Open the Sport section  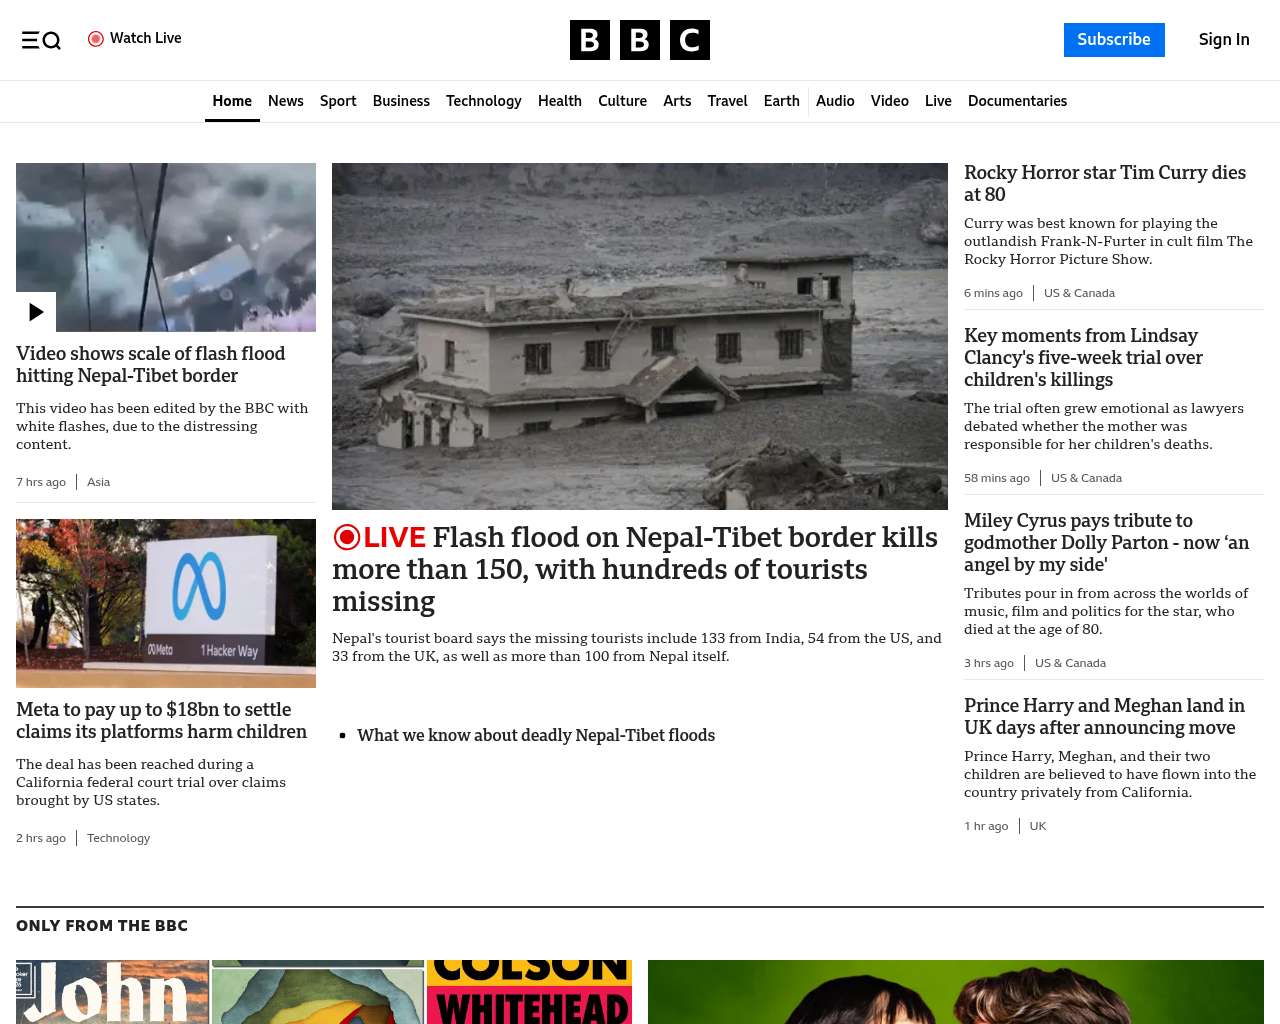(338, 101)
